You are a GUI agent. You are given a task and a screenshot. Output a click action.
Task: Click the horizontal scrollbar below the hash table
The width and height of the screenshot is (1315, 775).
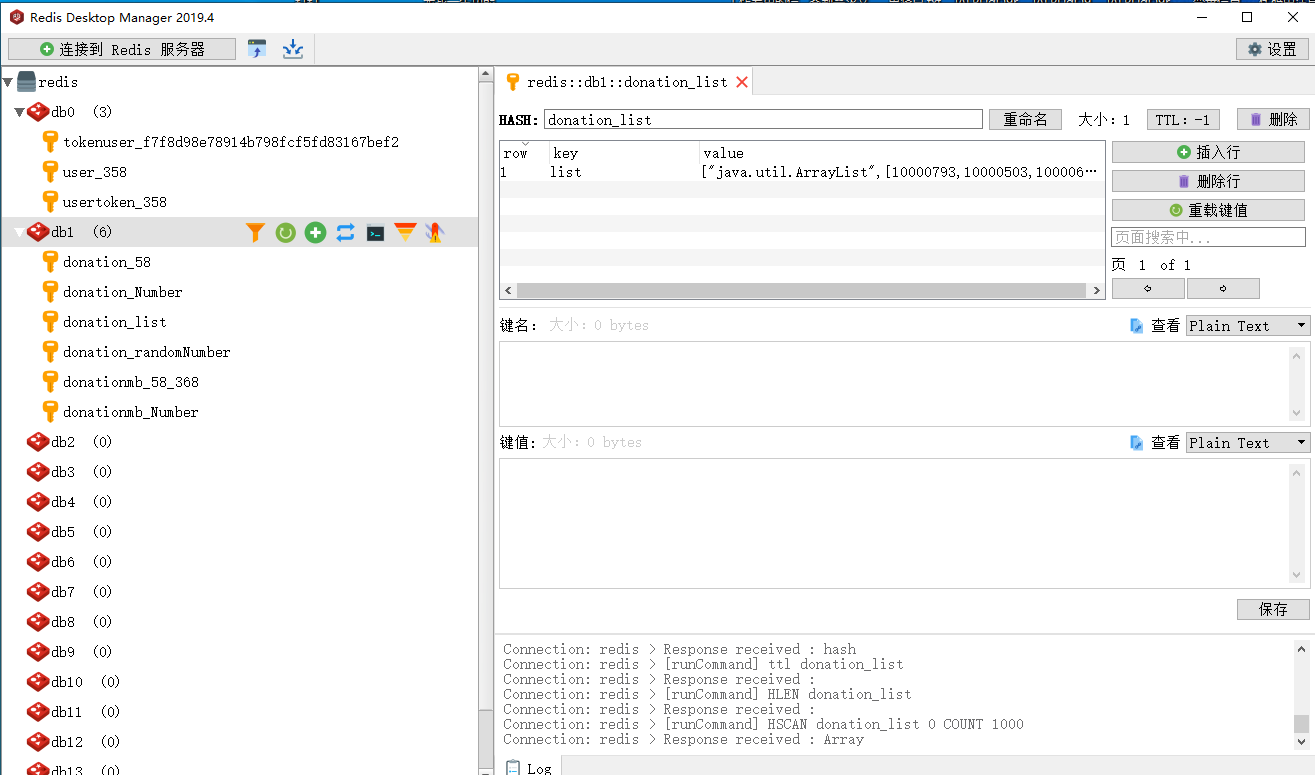[800, 289]
